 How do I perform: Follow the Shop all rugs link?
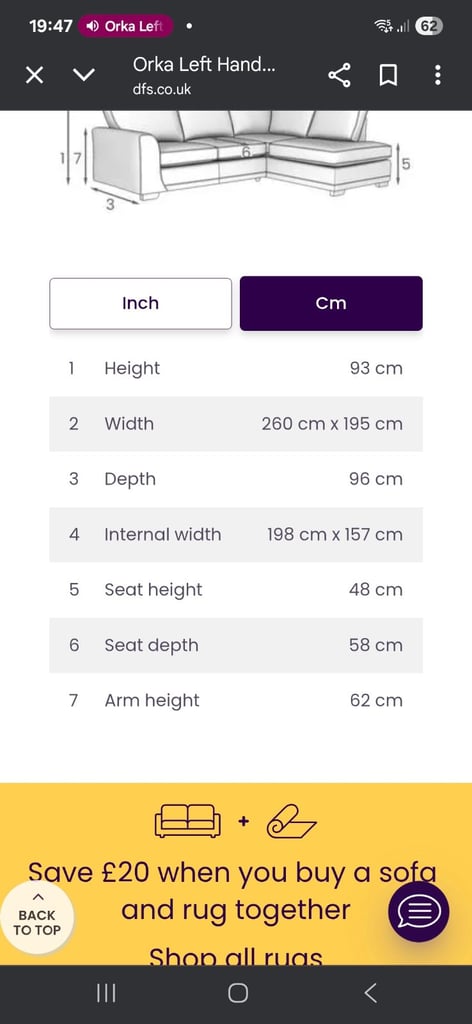[236, 957]
